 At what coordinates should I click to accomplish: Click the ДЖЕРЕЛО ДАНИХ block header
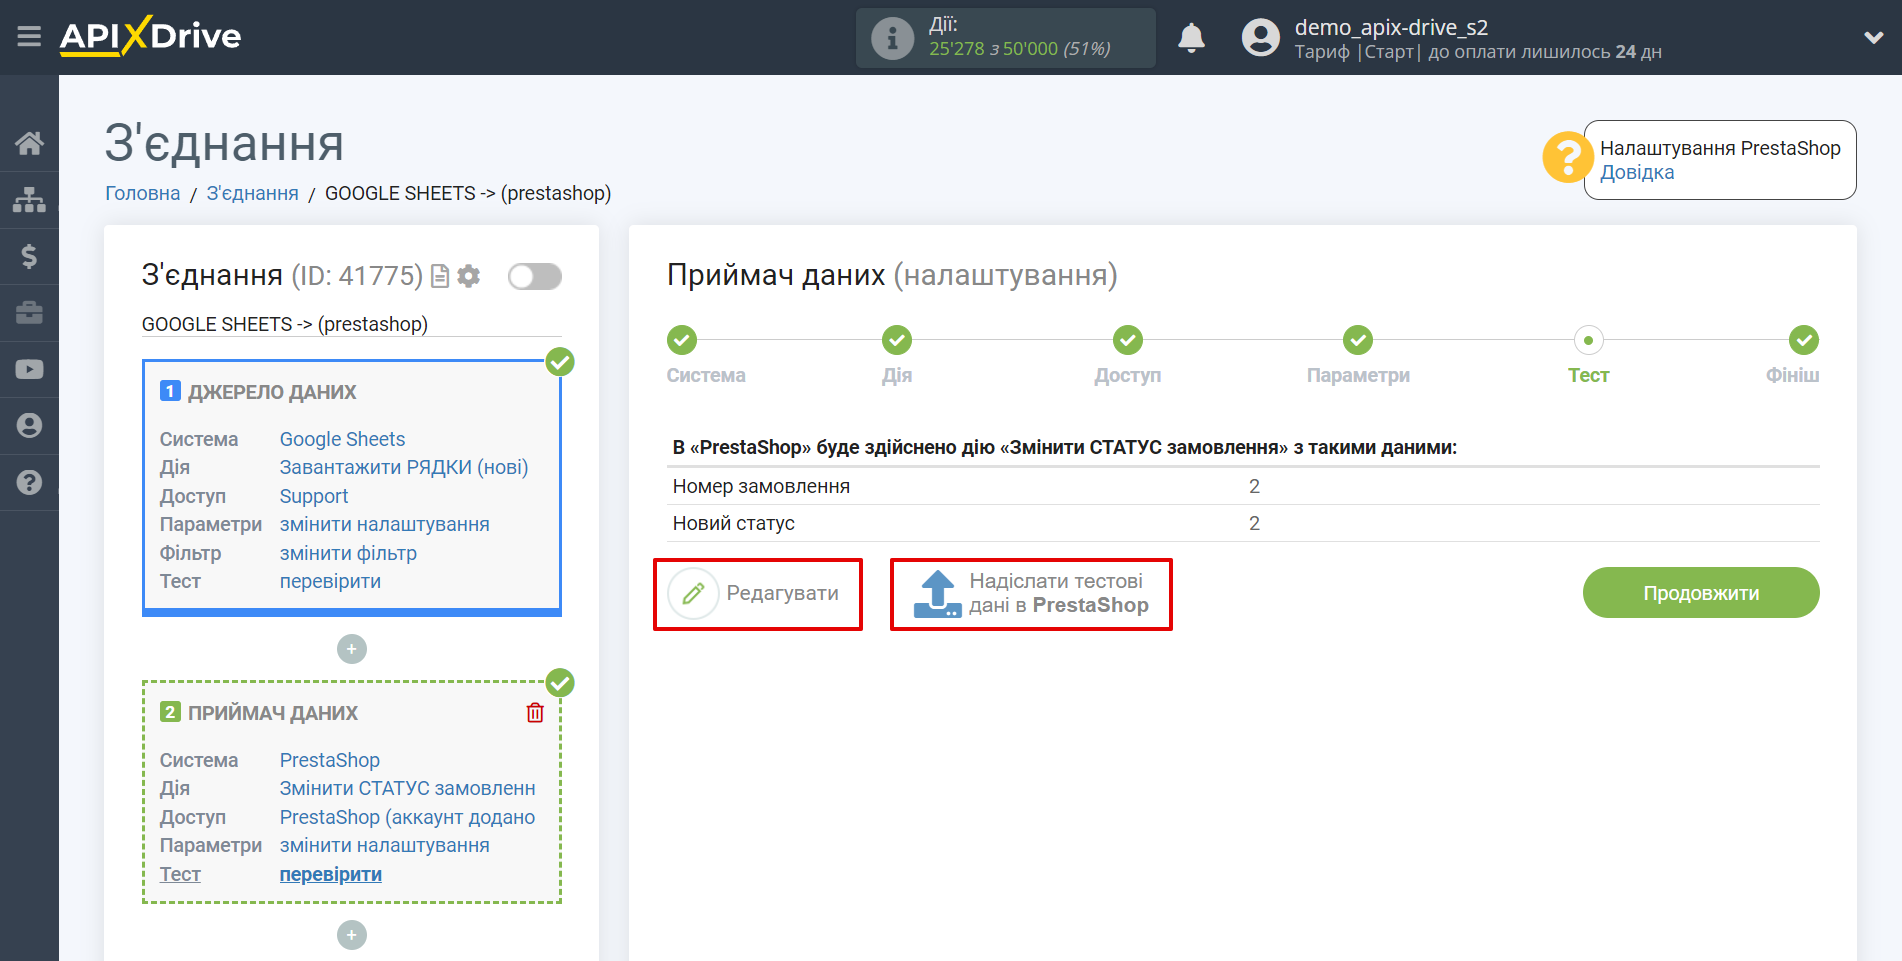click(x=272, y=392)
